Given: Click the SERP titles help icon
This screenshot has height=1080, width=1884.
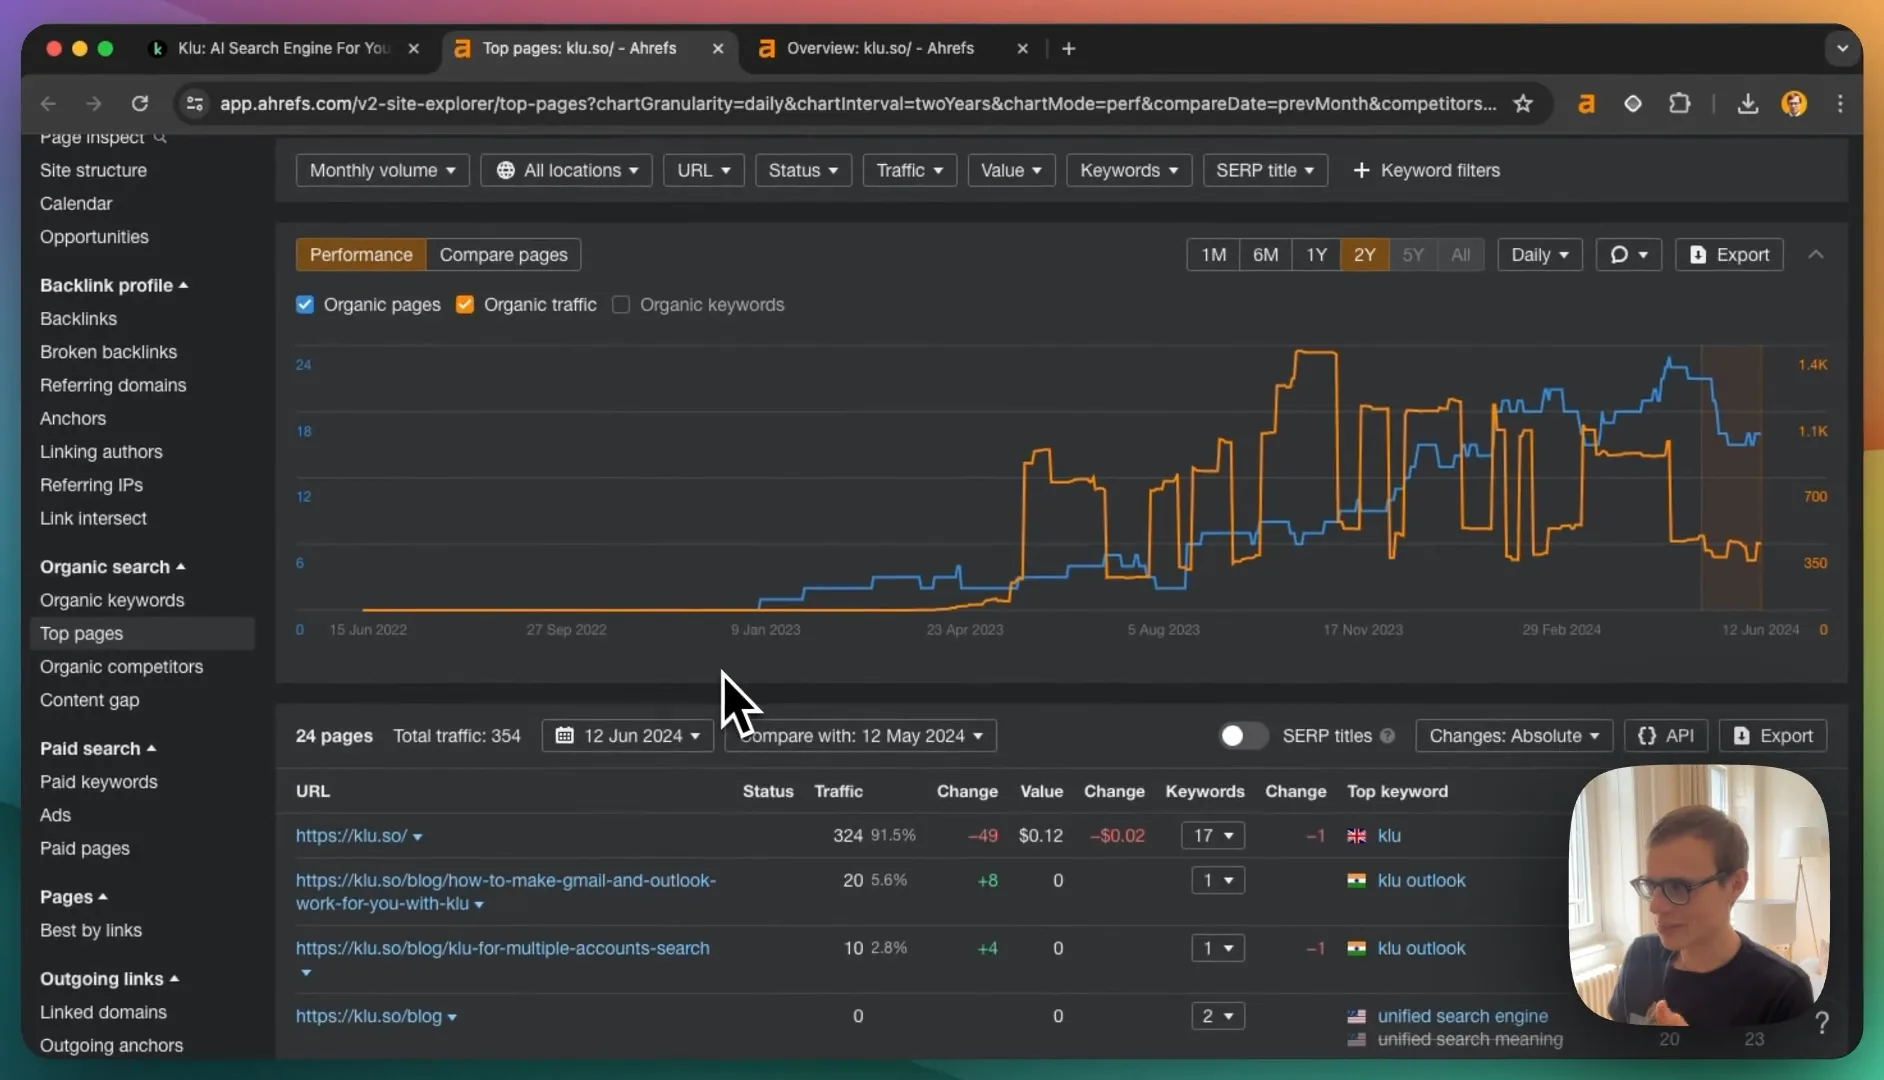Looking at the screenshot, I should 1387,736.
